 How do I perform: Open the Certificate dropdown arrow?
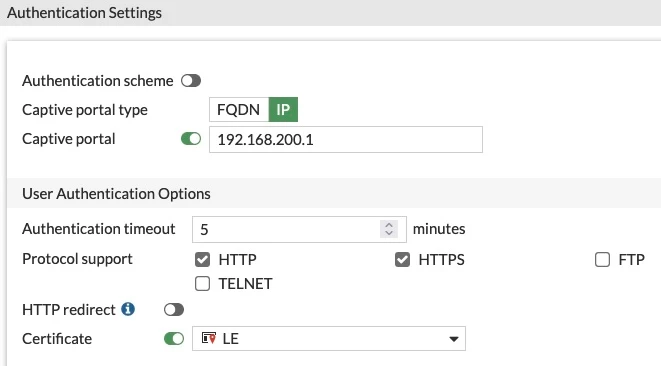tap(454, 339)
